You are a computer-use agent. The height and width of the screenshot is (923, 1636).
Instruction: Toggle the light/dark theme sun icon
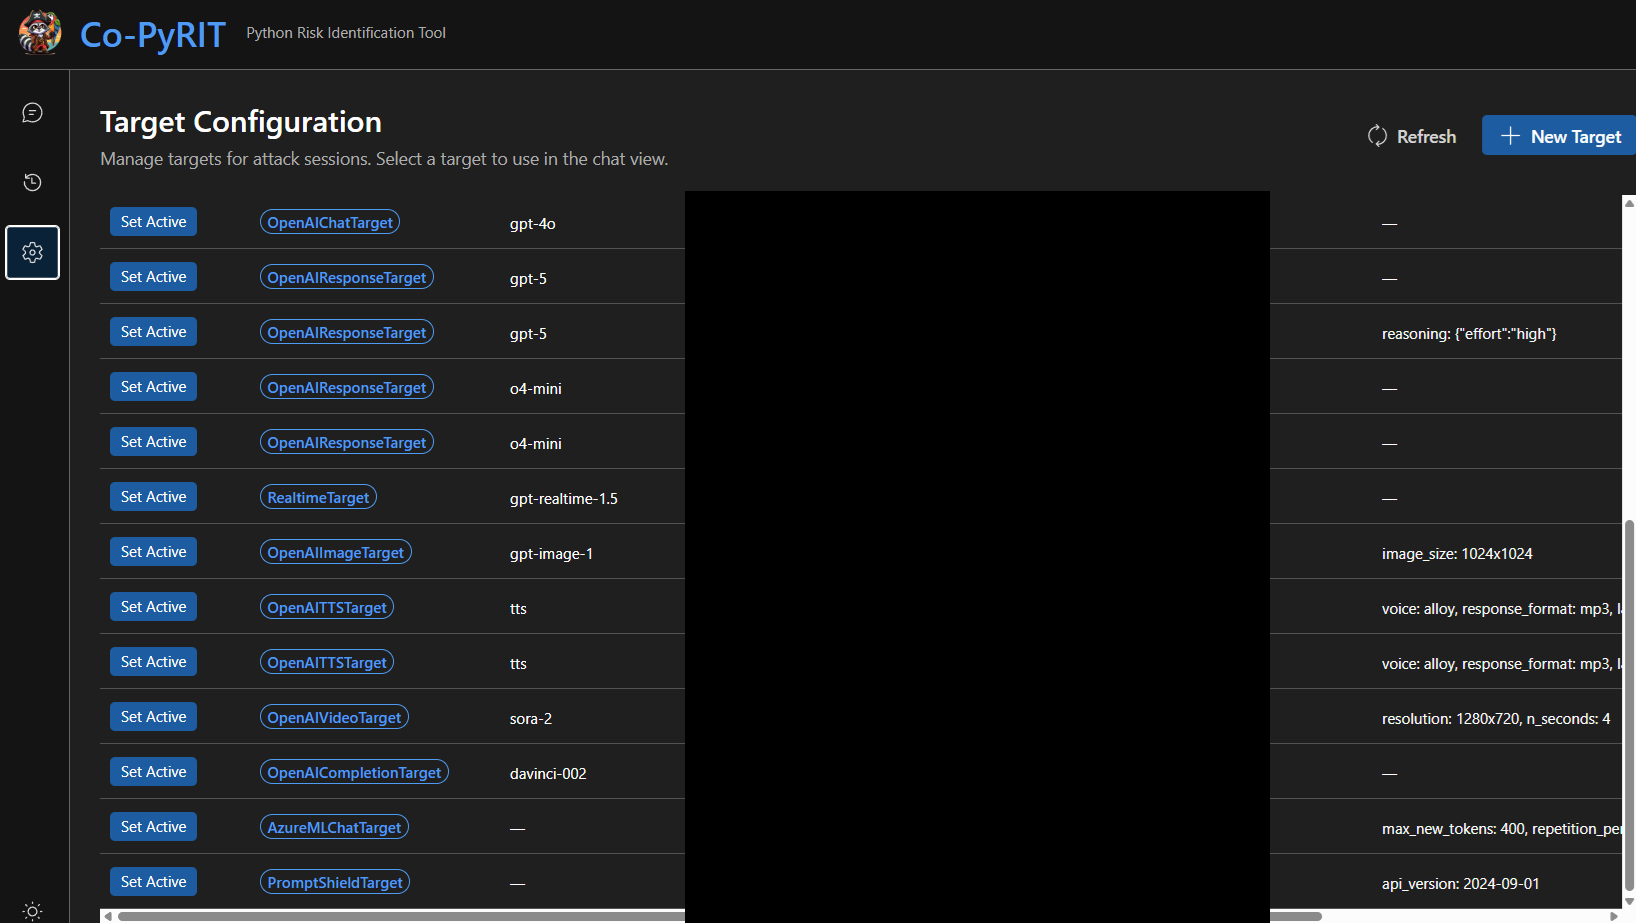point(33,911)
